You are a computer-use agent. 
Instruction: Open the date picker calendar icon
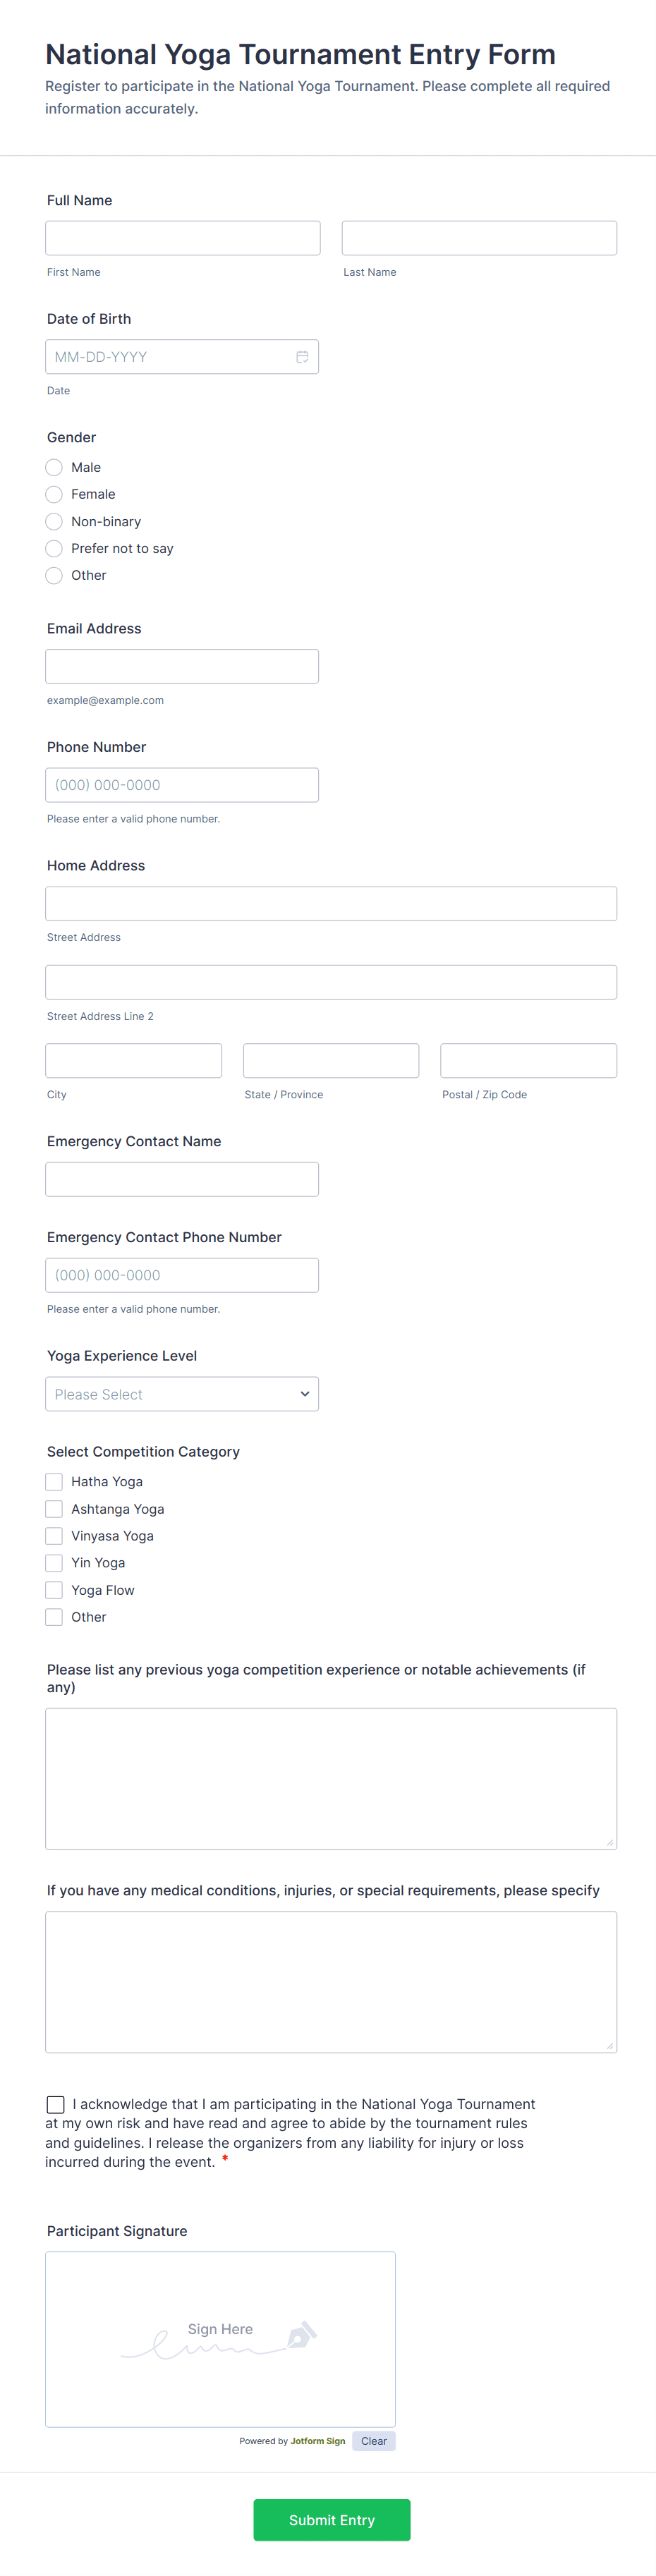(301, 357)
